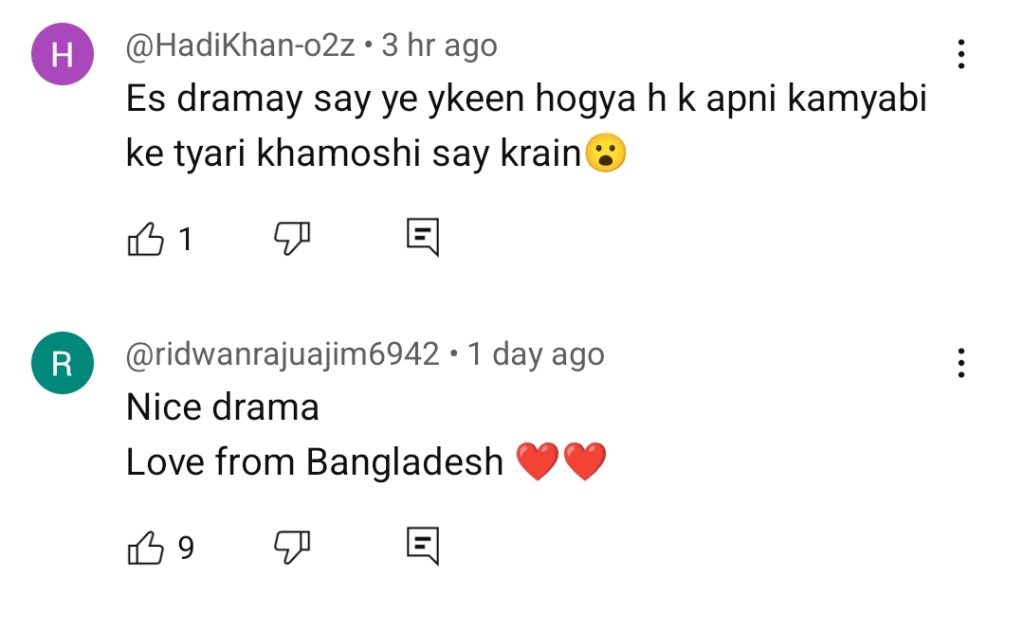This screenshot has width=1024, height=632.
Task: Open three-dot options on ridwanrajuajim6942's comment
Action: coord(960,362)
